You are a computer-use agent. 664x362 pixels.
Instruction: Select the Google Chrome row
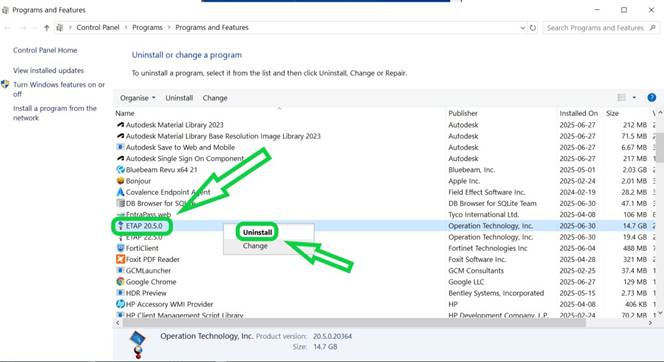pyautogui.click(x=385, y=282)
